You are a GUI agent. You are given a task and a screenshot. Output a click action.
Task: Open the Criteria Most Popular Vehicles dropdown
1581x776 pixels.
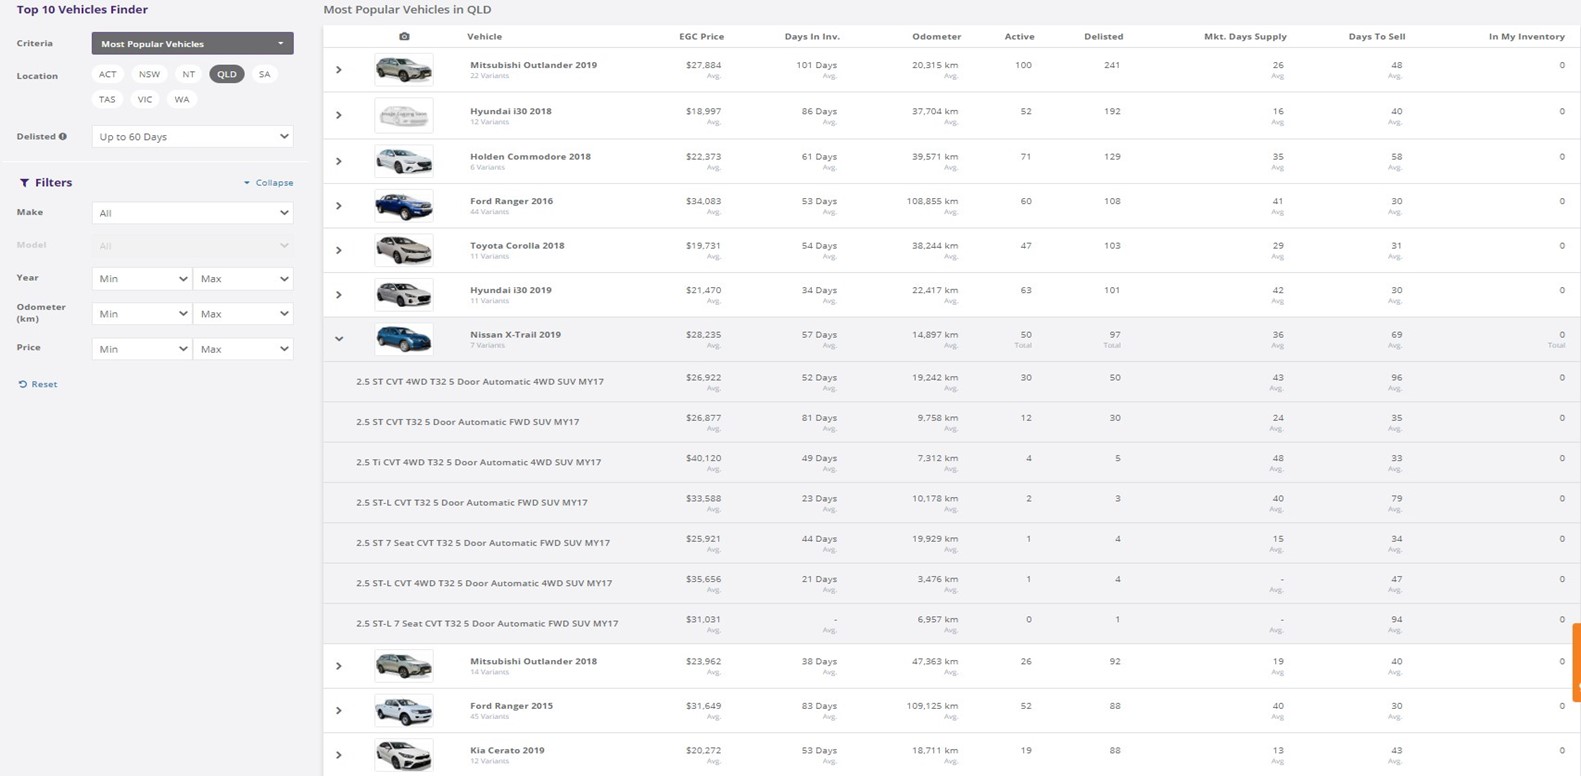click(192, 44)
